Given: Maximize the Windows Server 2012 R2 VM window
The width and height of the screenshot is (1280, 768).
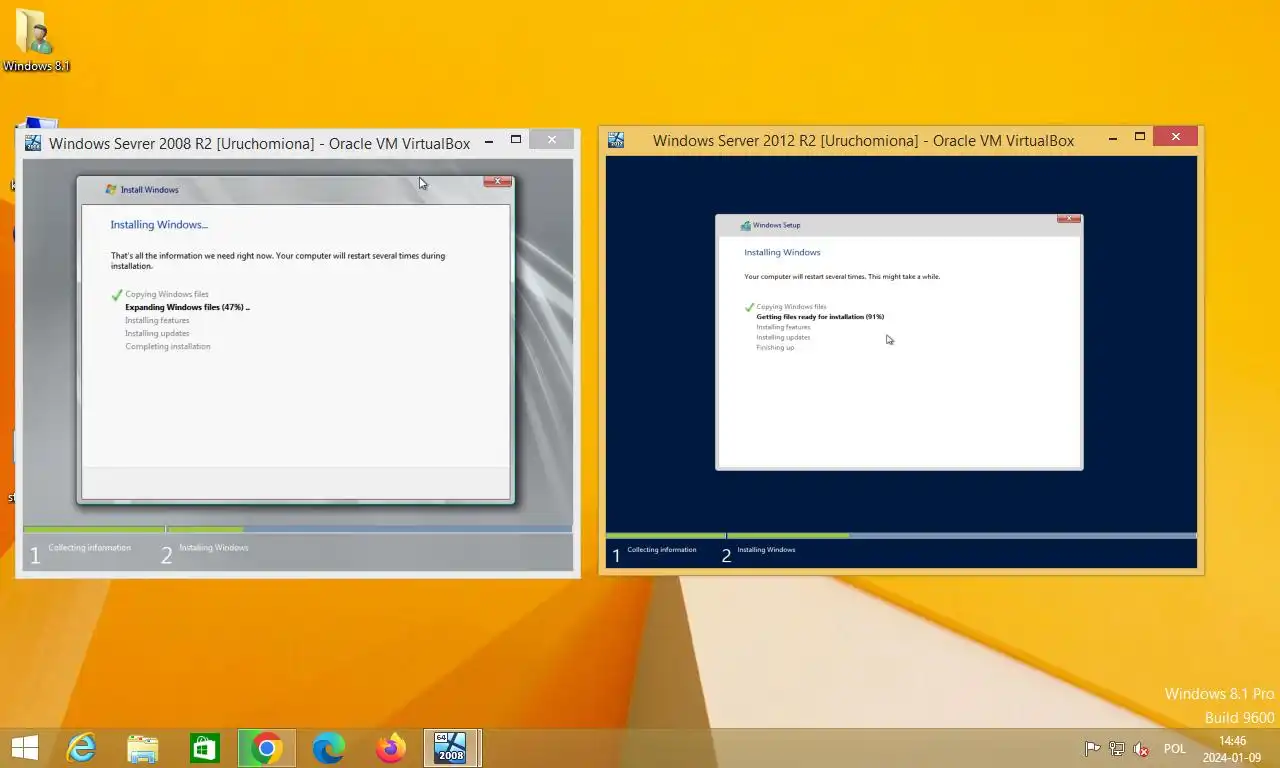Looking at the screenshot, I should pyautogui.click(x=1139, y=136).
